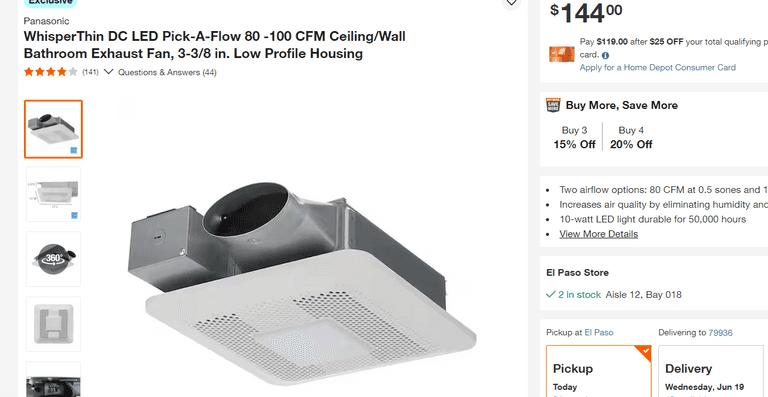Select the dimensions diagram thumbnail
This screenshot has width=768, height=397.
(53, 194)
